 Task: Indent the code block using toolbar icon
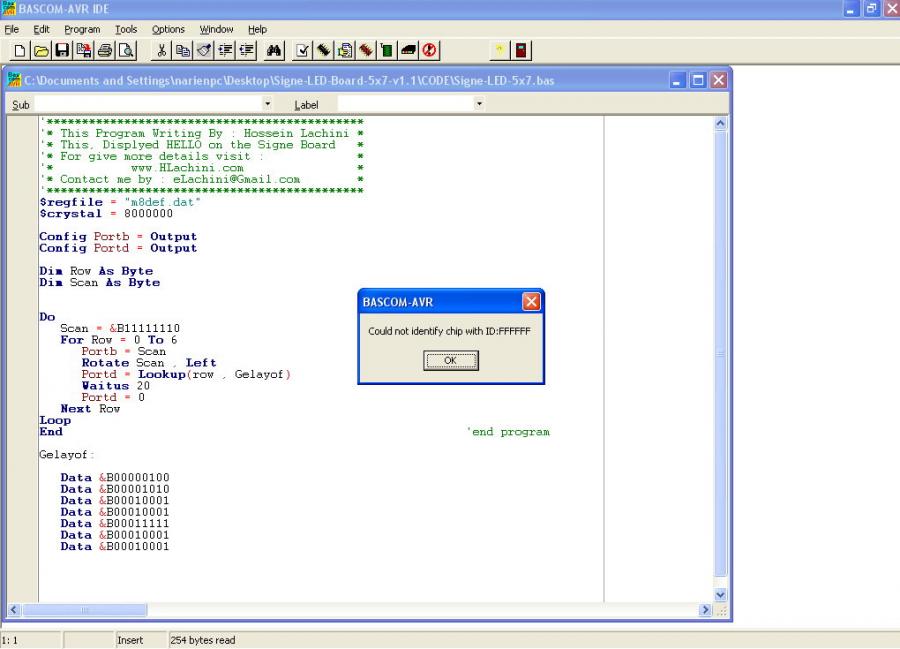coord(226,50)
